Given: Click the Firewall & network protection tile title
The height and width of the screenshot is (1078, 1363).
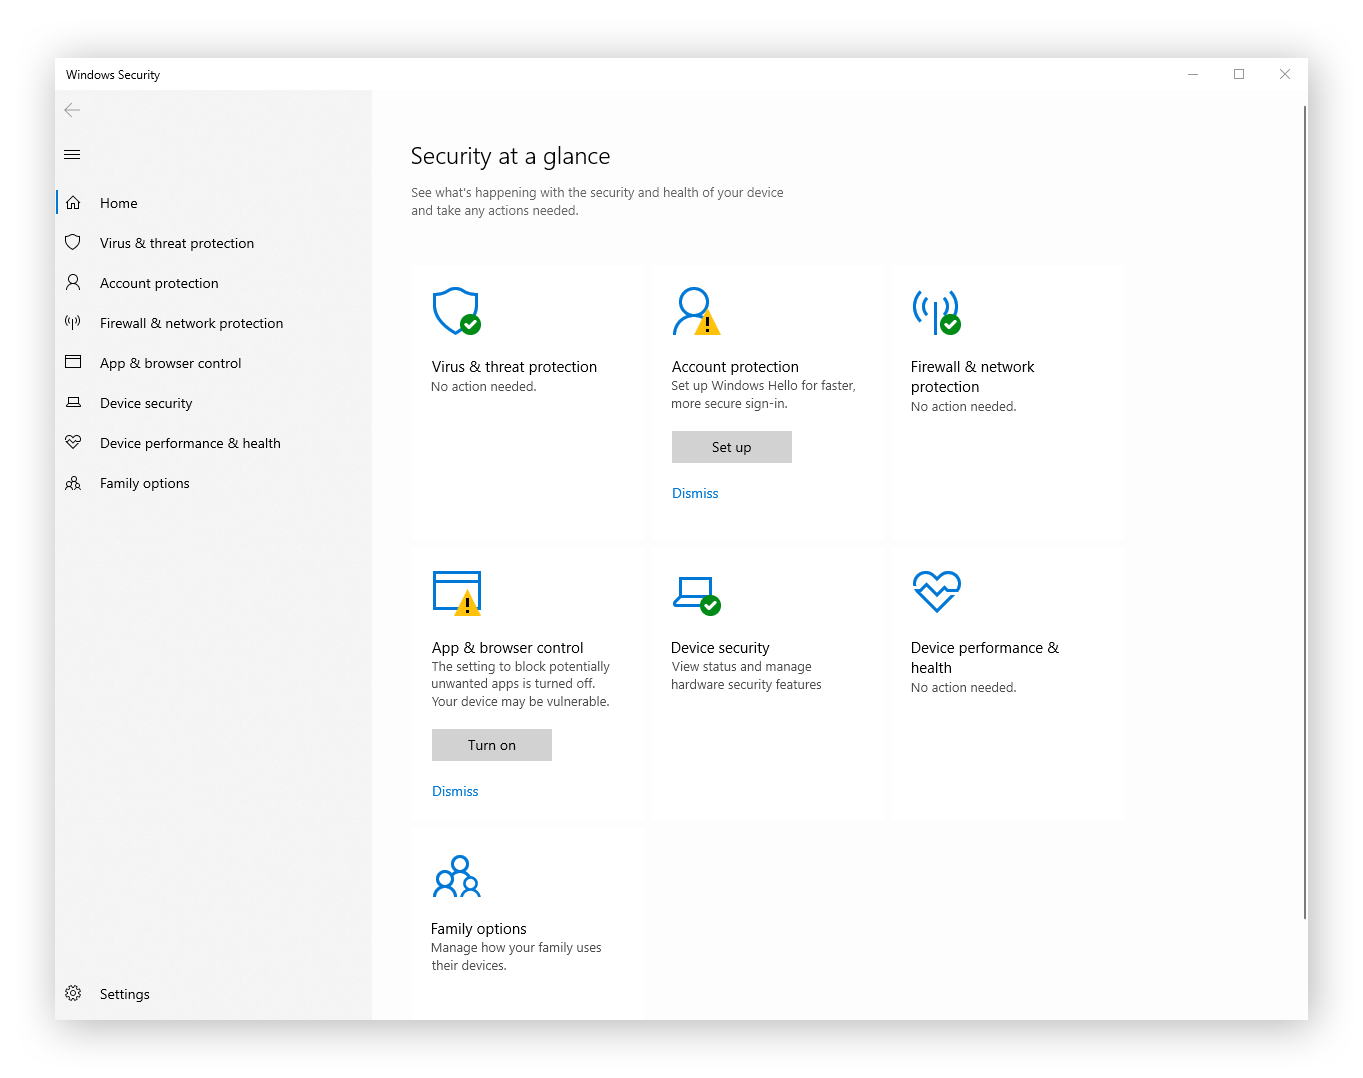Looking at the screenshot, I should (972, 377).
